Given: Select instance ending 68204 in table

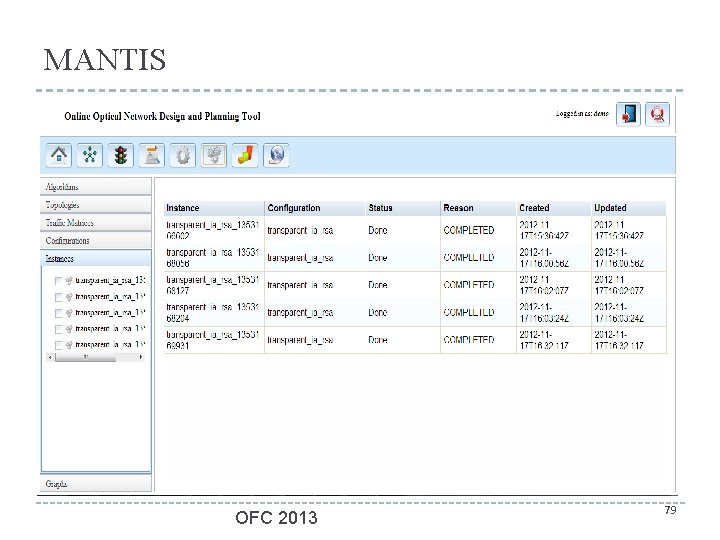Looking at the screenshot, I should pos(213,312).
